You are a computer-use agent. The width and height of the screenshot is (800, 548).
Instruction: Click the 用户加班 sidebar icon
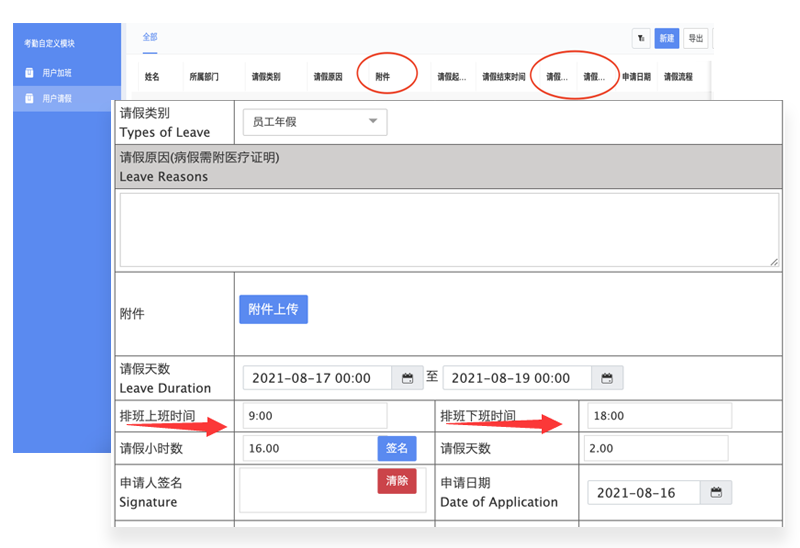(x=30, y=73)
